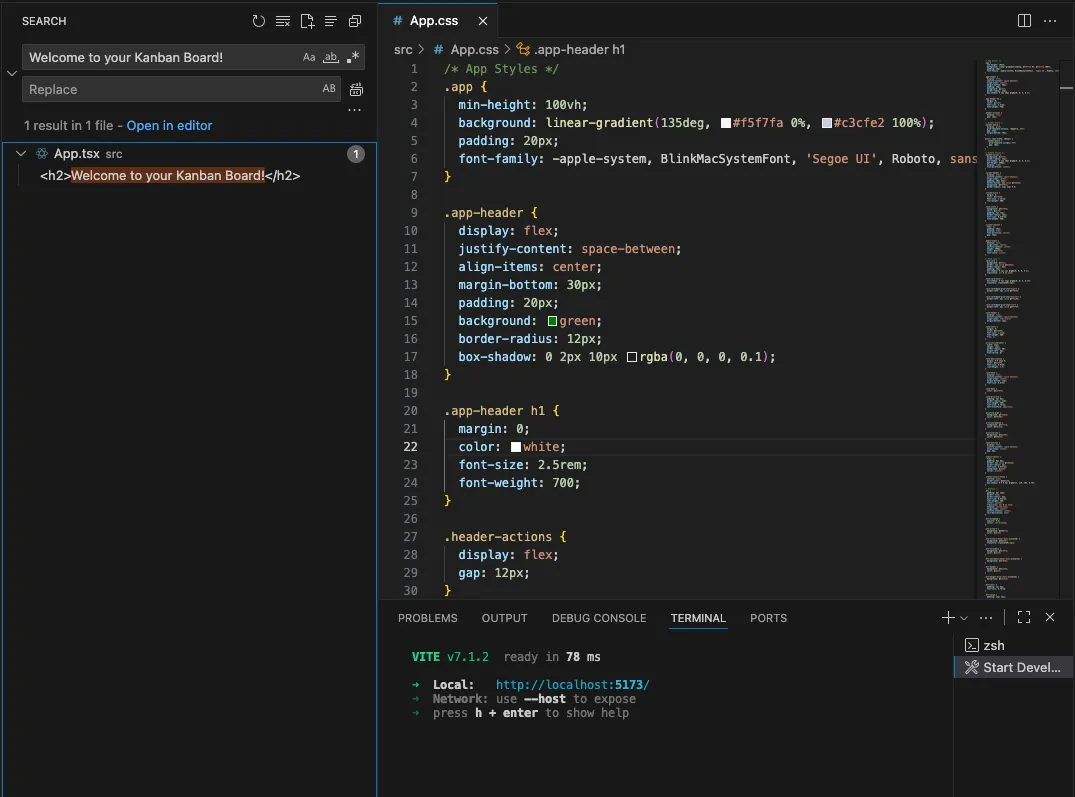Toggle Match Whole Word option
The width and height of the screenshot is (1075, 797).
coord(331,58)
